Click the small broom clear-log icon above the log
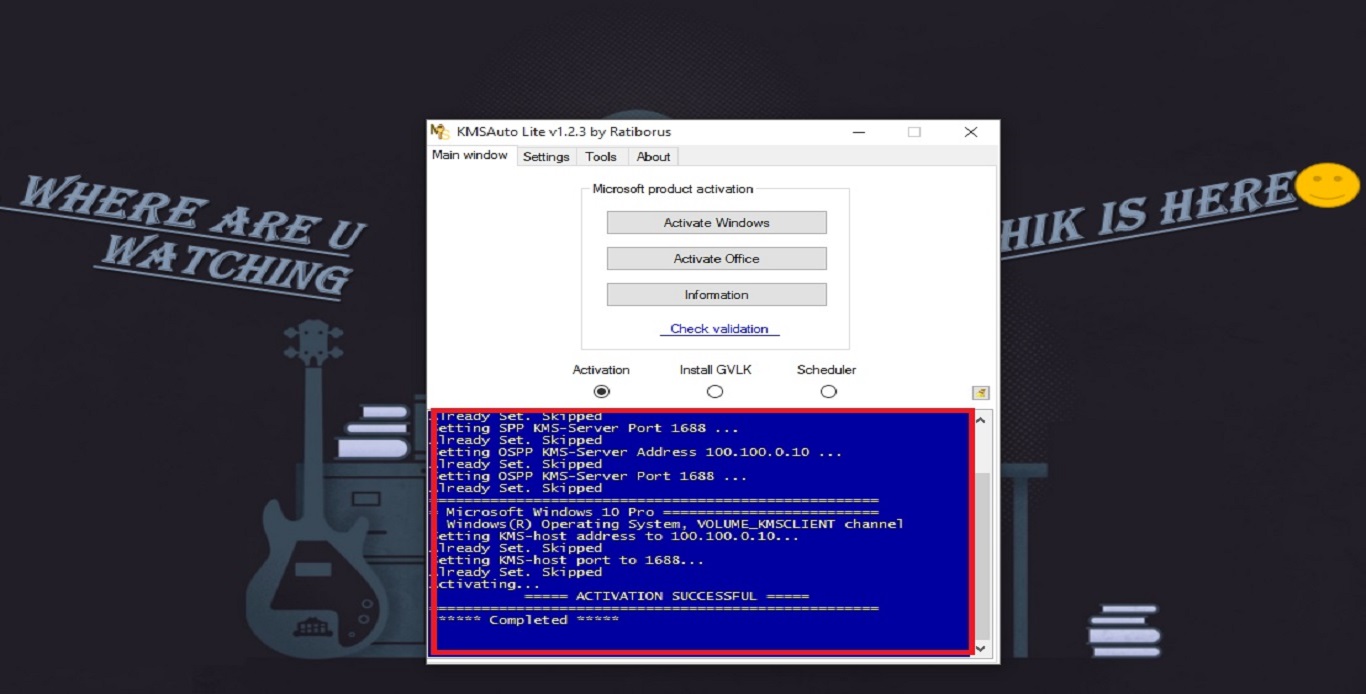 point(980,393)
